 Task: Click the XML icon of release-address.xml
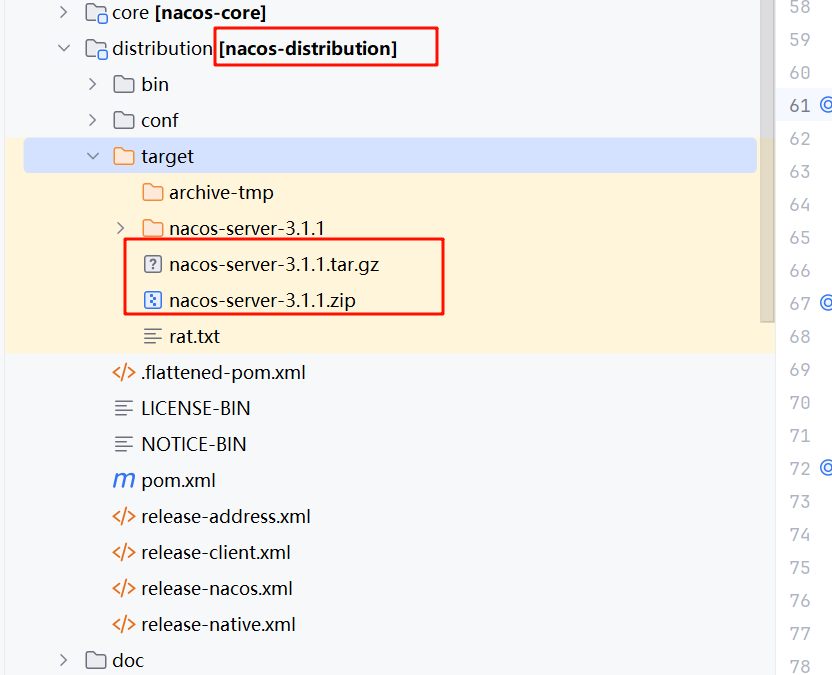point(124,516)
